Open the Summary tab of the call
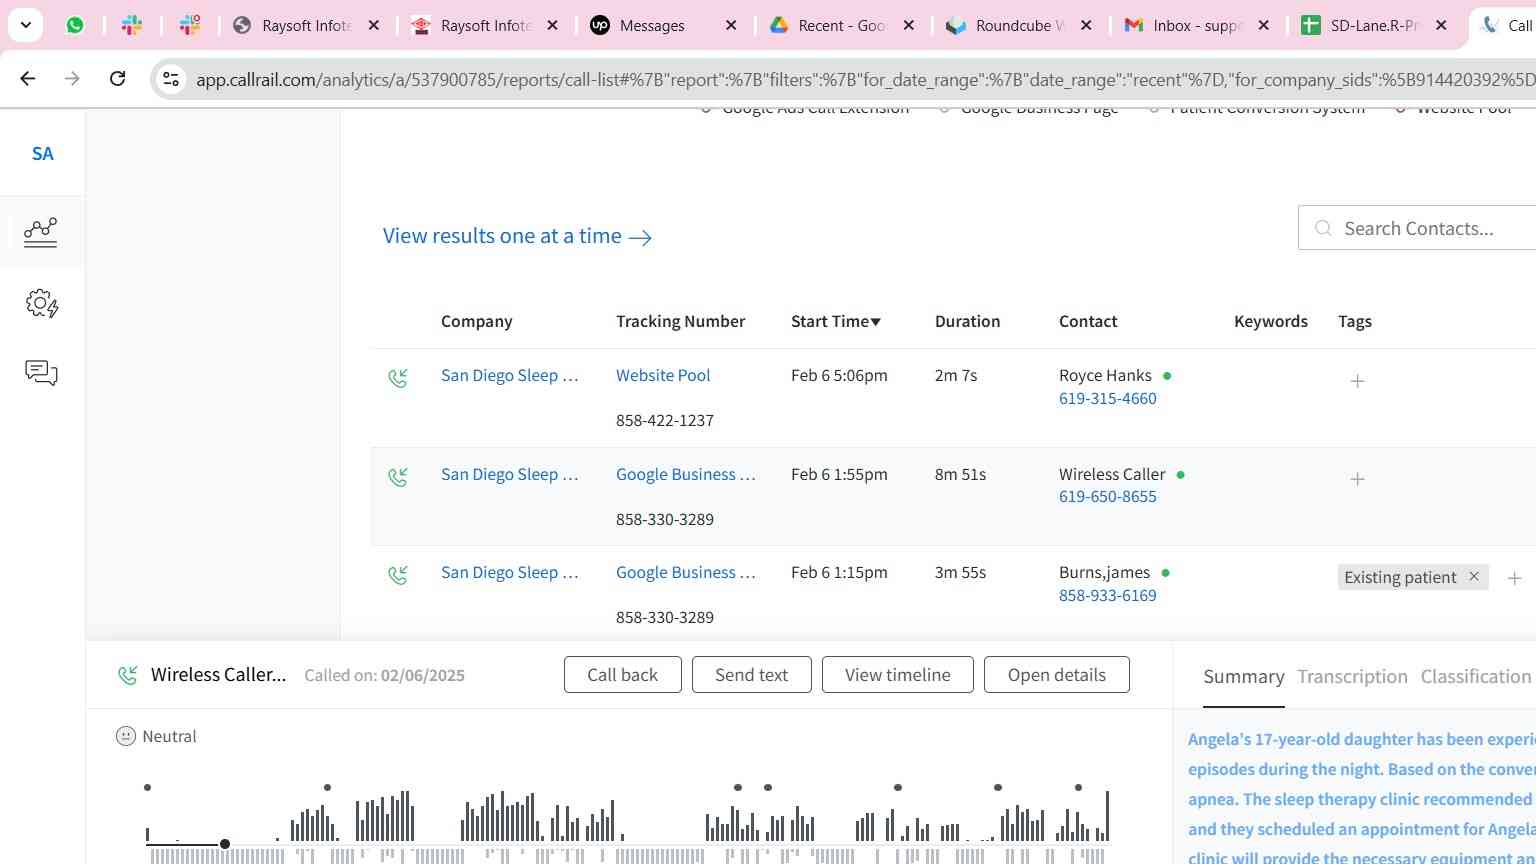Viewport: 1536px width, 864px height. pyautogui.click(x=1244, y=677)
